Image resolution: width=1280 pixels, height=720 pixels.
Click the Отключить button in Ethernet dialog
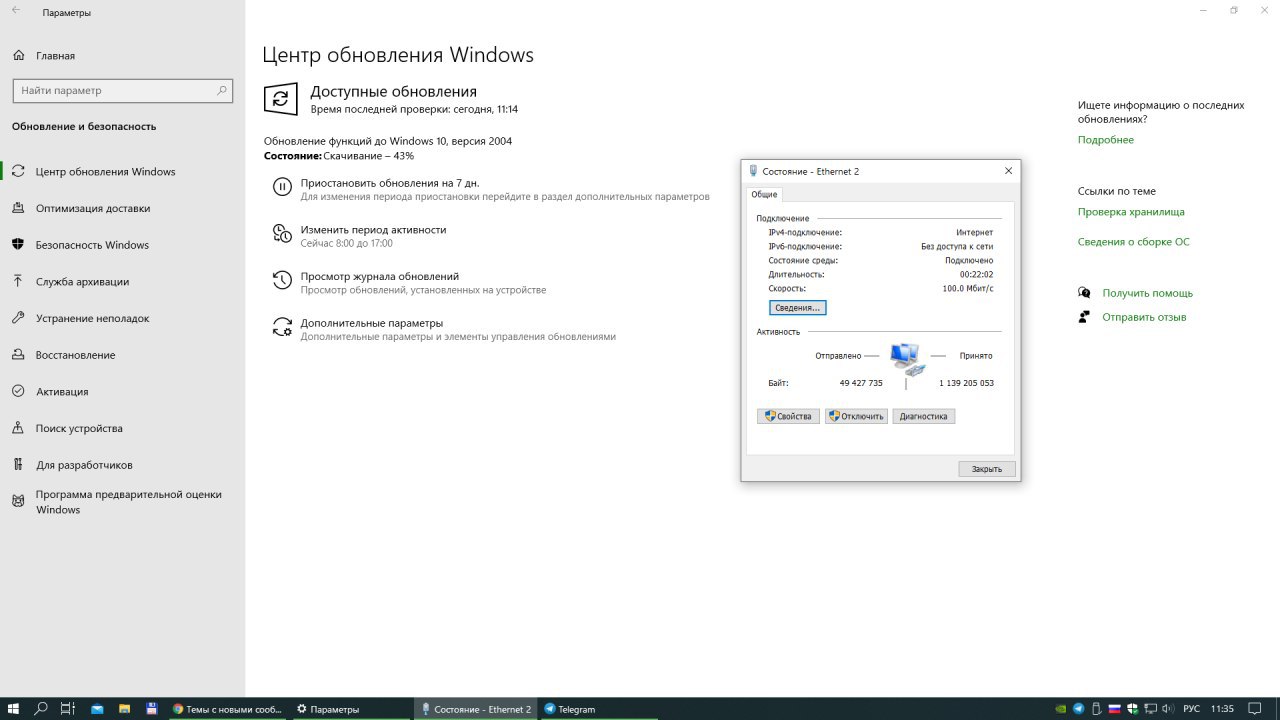[856, 416]
